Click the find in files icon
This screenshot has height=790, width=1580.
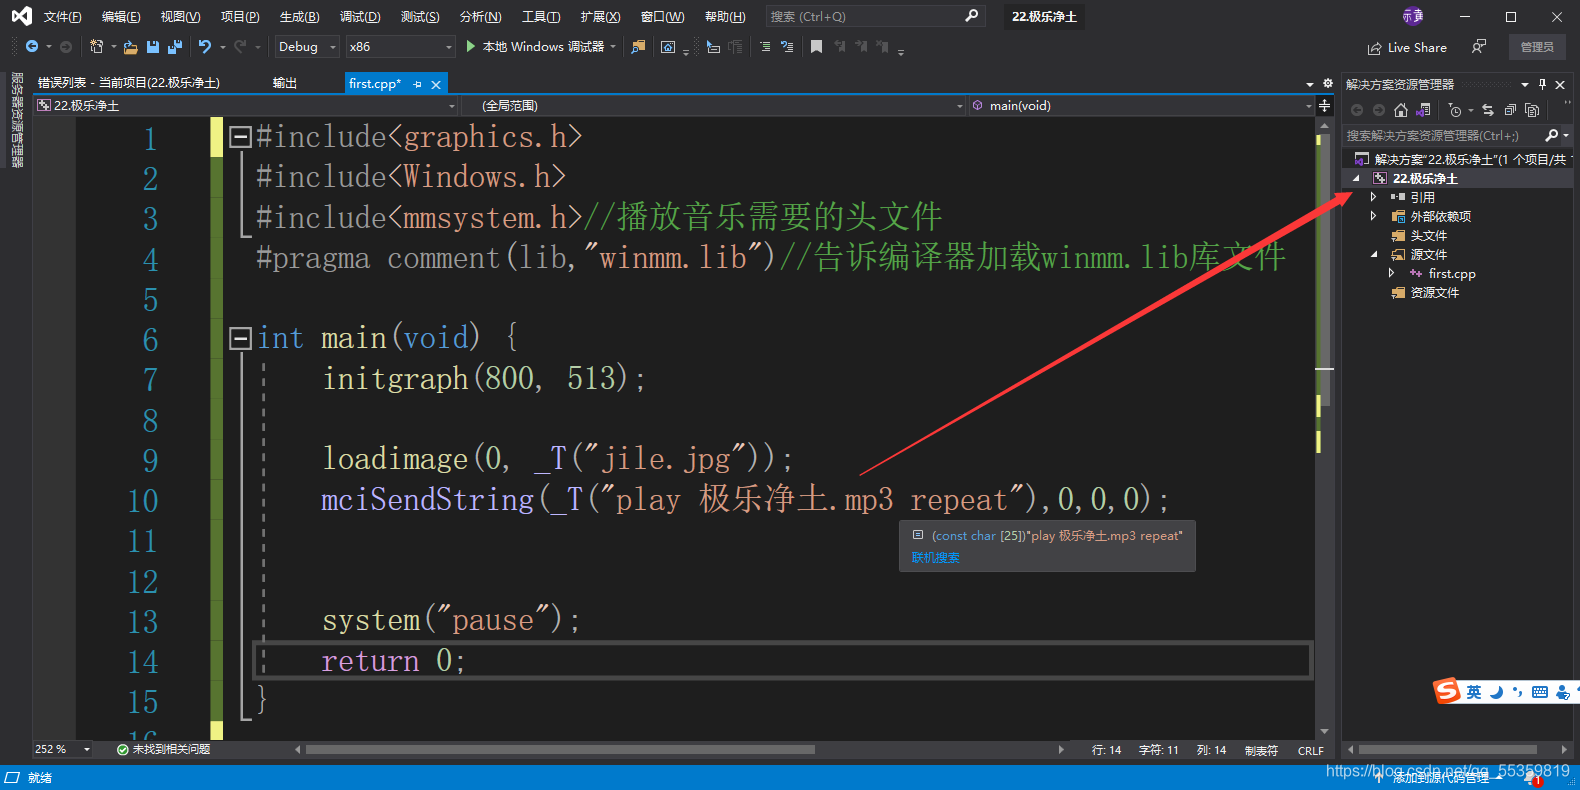click(x=638, y=47)
